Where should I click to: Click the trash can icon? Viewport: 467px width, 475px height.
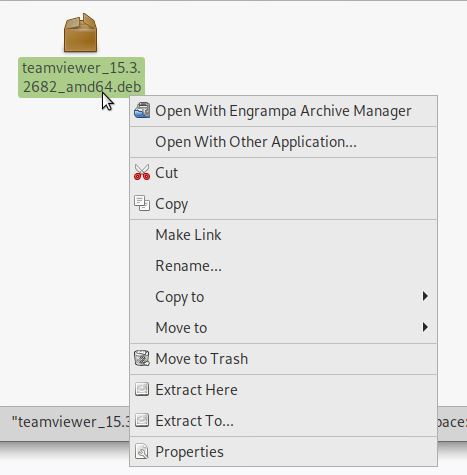point(142,358)
